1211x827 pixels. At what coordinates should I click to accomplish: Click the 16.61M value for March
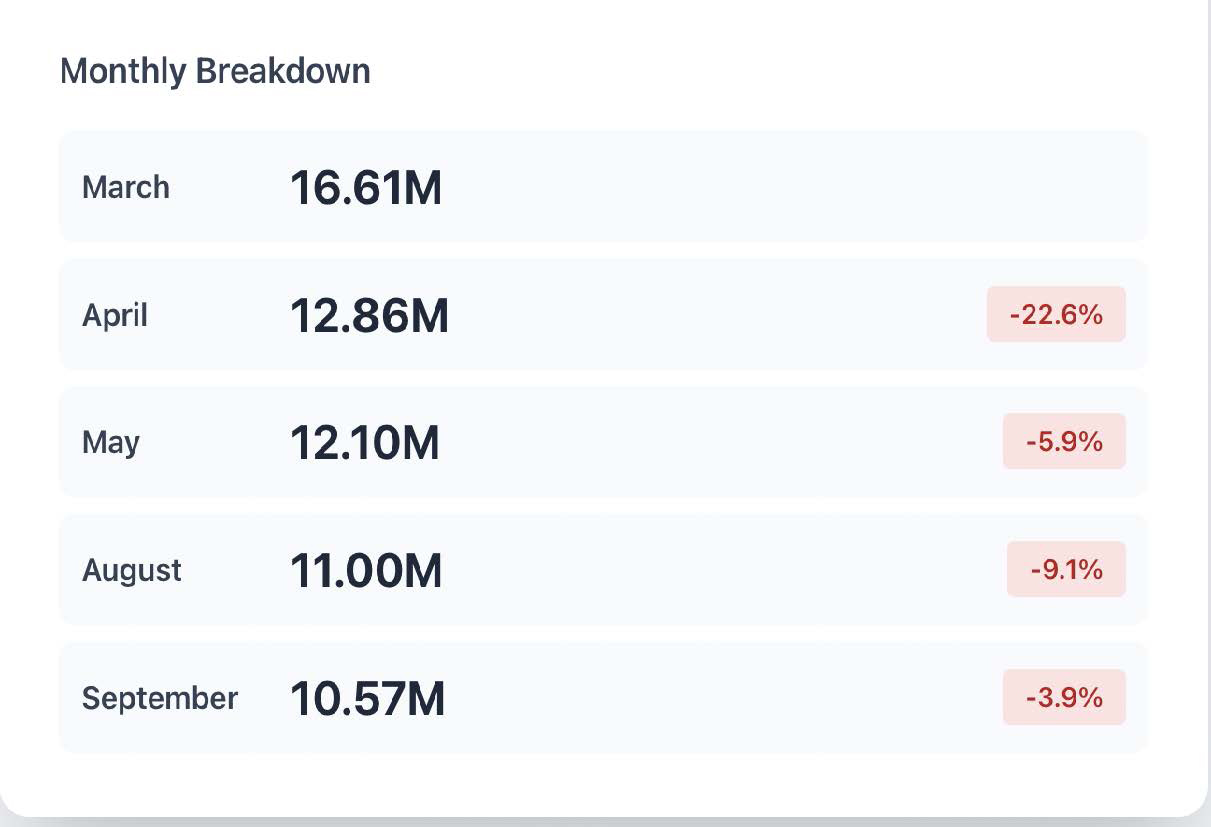tap(366, 188)
